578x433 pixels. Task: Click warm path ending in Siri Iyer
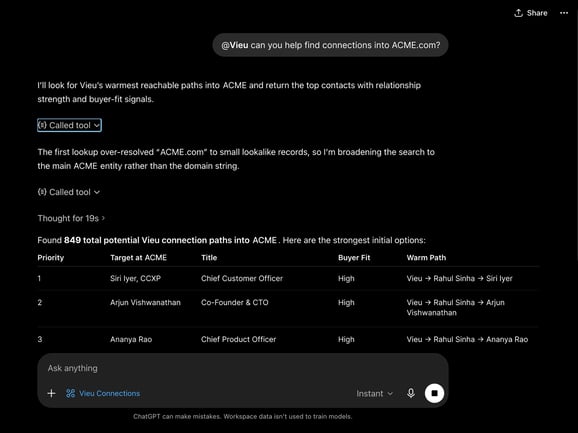(x=459, y=278)
